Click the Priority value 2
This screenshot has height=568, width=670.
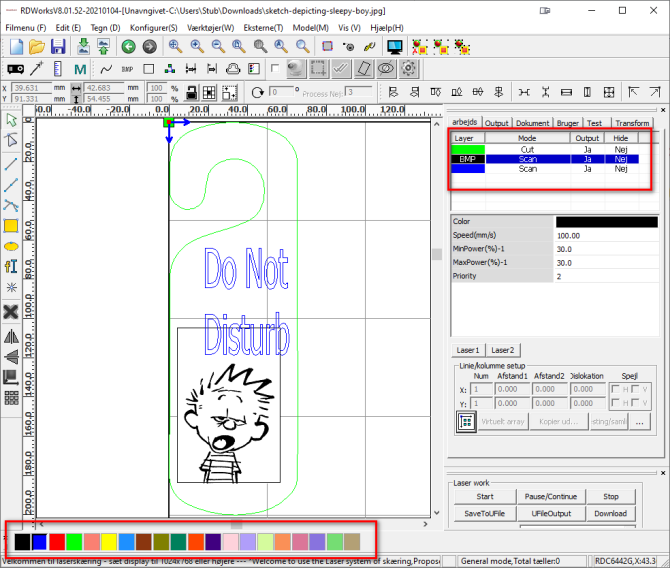[606, 277]
